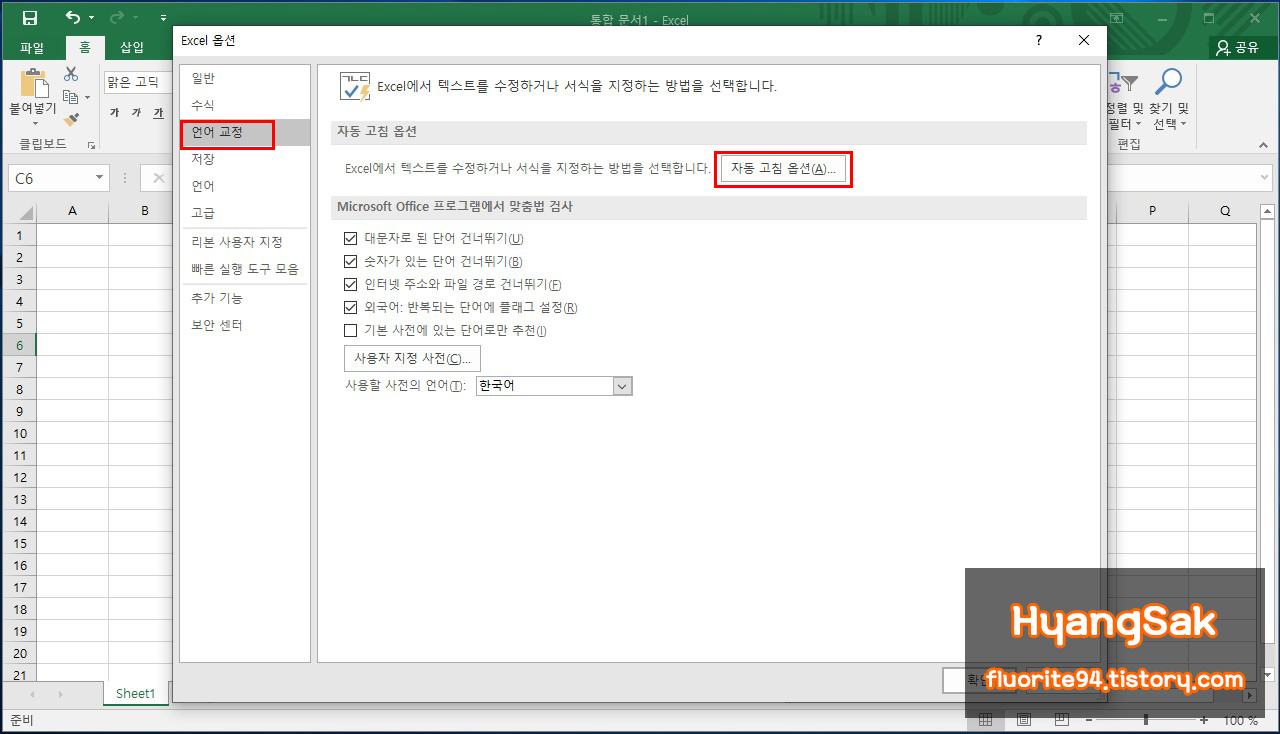Click the Normal view status bar icon
1280x734 pixels.
point(985,720)
